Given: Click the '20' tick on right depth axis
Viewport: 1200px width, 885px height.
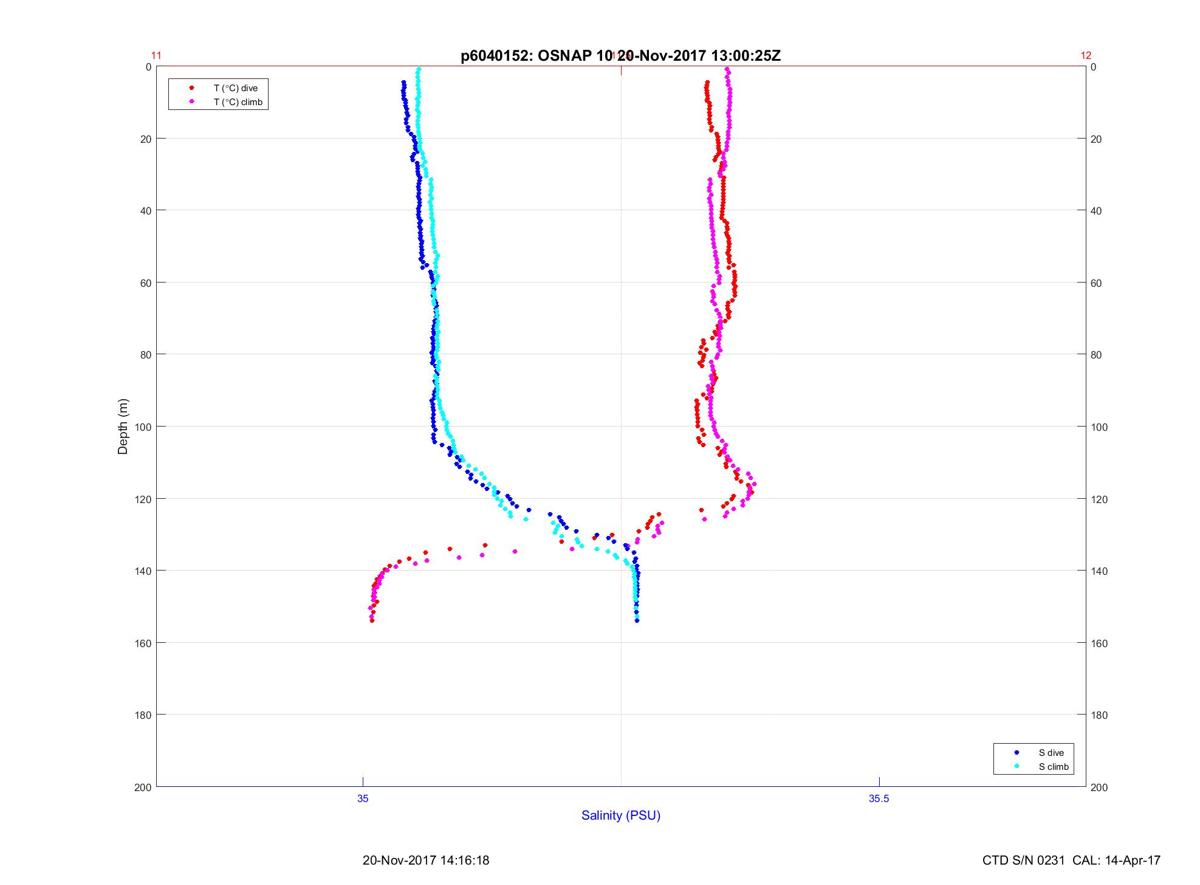Looking at the screenshot, I should click(1096, 139).
